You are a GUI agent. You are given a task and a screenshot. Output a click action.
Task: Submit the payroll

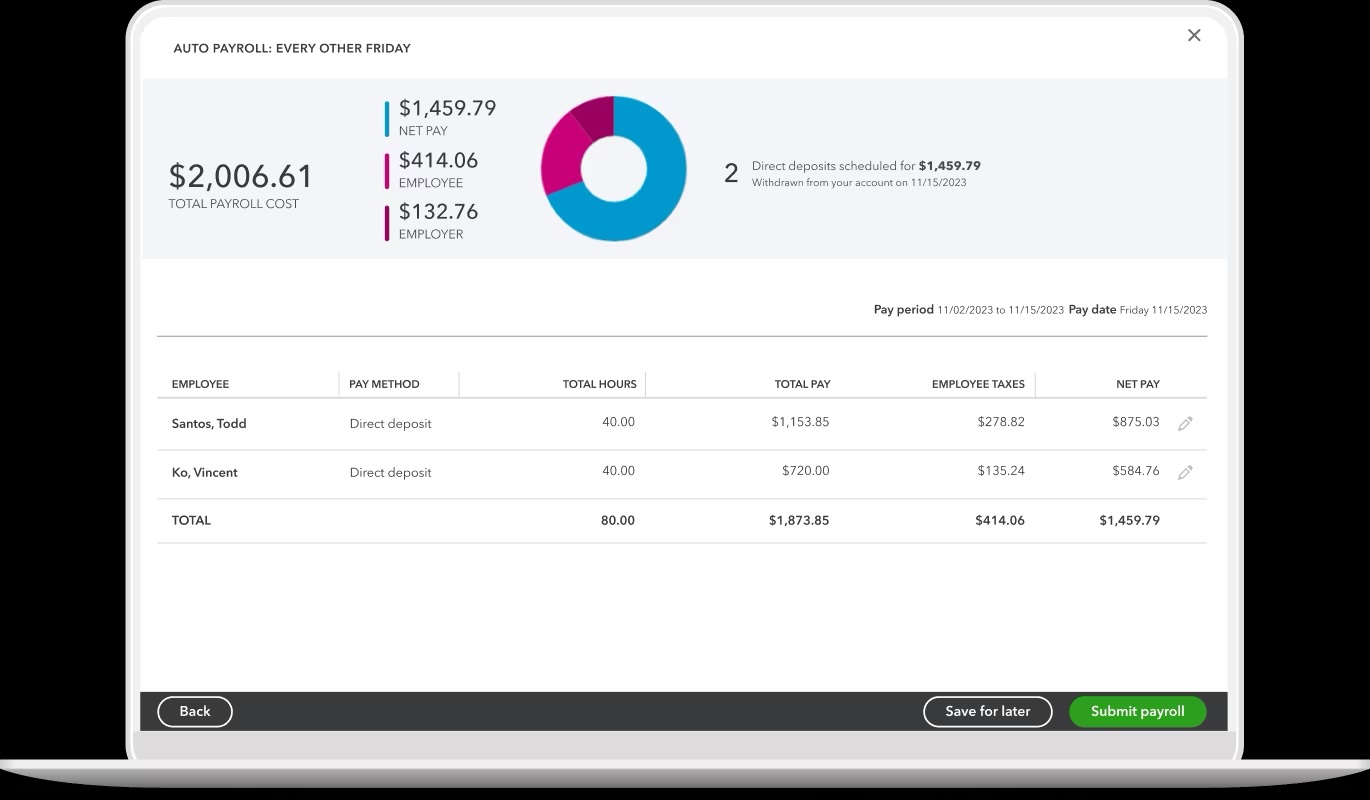[x=1137, y=712]
